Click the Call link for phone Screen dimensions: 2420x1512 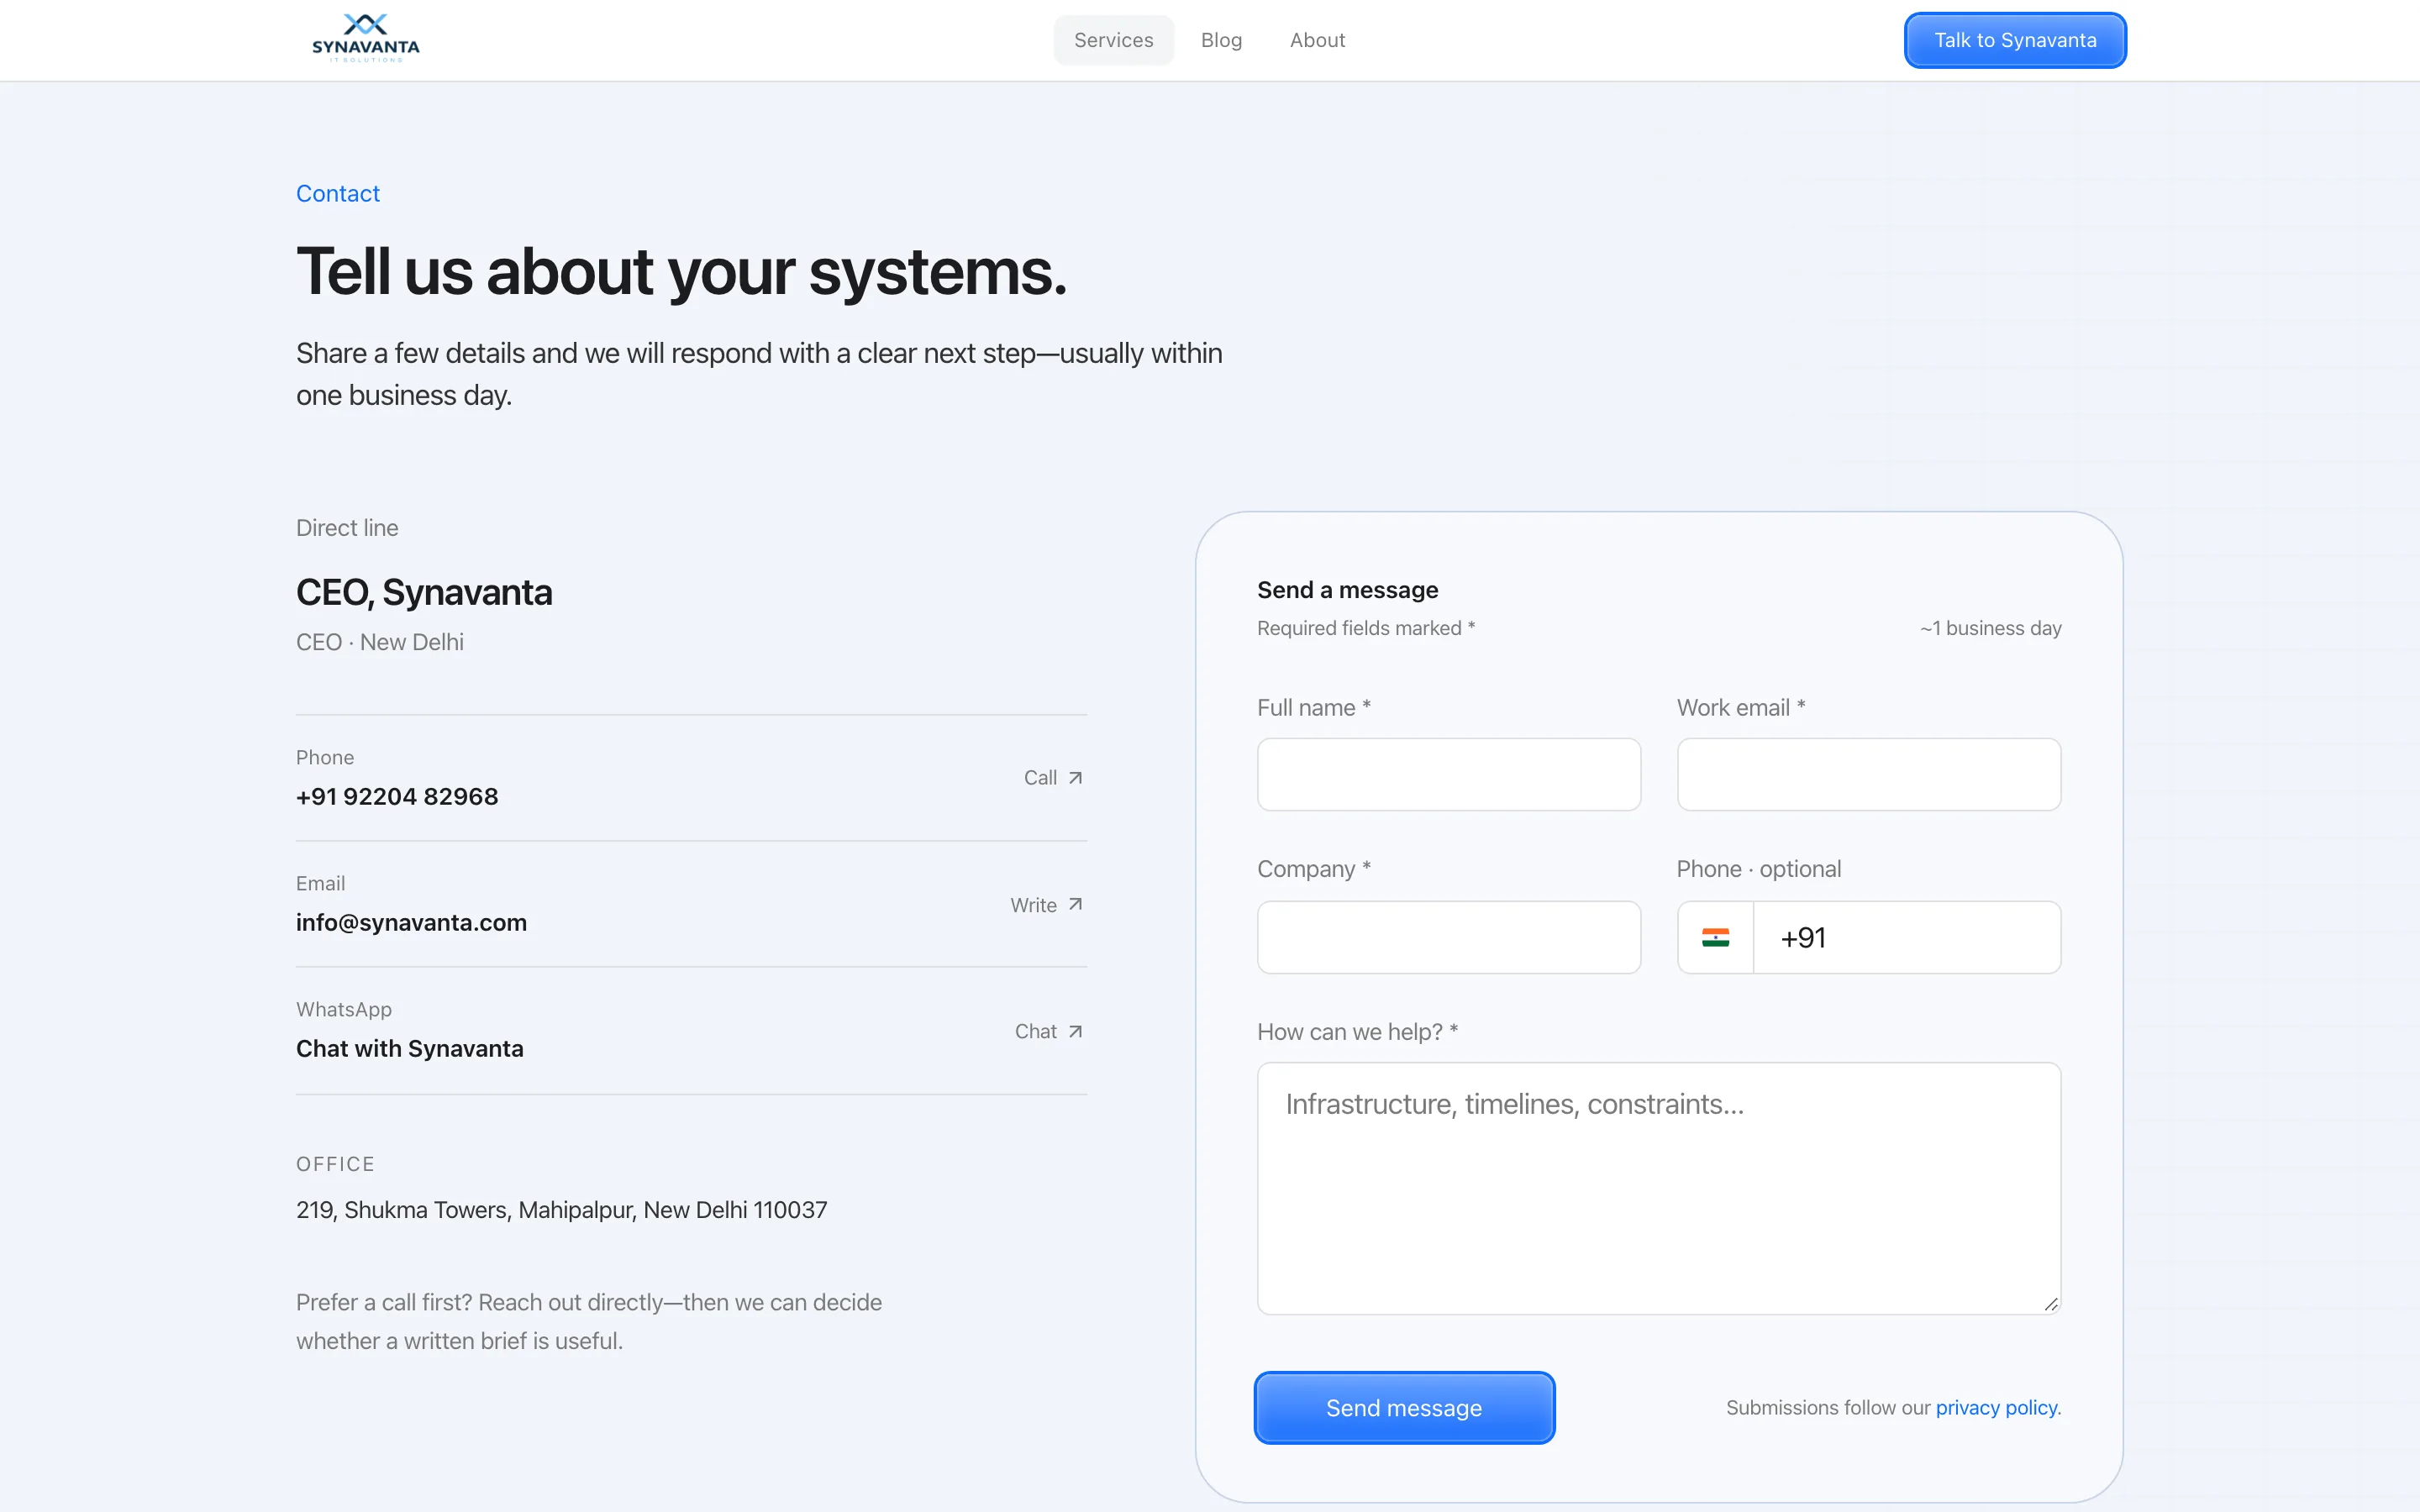click(1053, 778)
